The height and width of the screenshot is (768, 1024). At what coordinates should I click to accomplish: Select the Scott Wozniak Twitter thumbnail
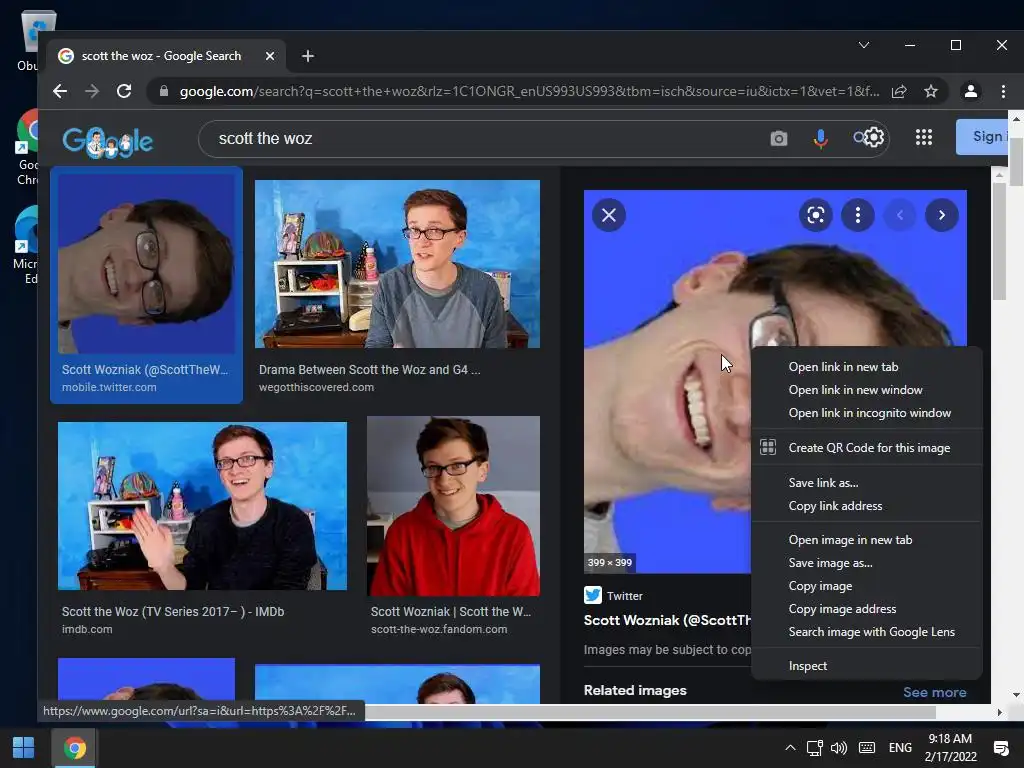coord(146,264)
